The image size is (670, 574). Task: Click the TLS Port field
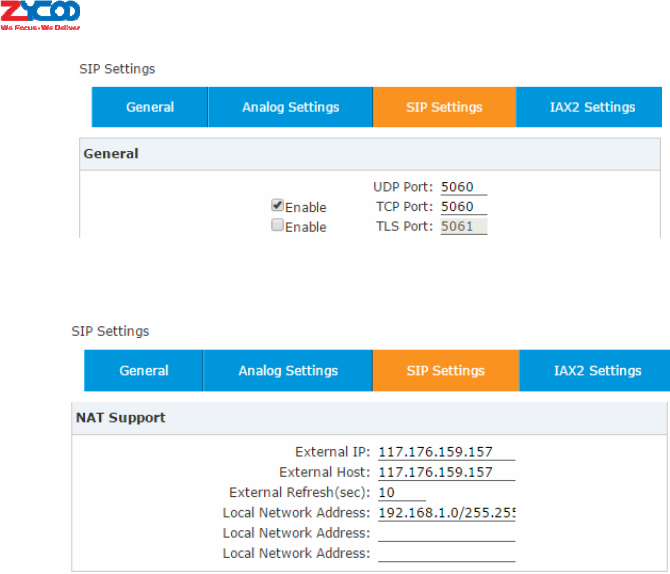tap(462, 227)
